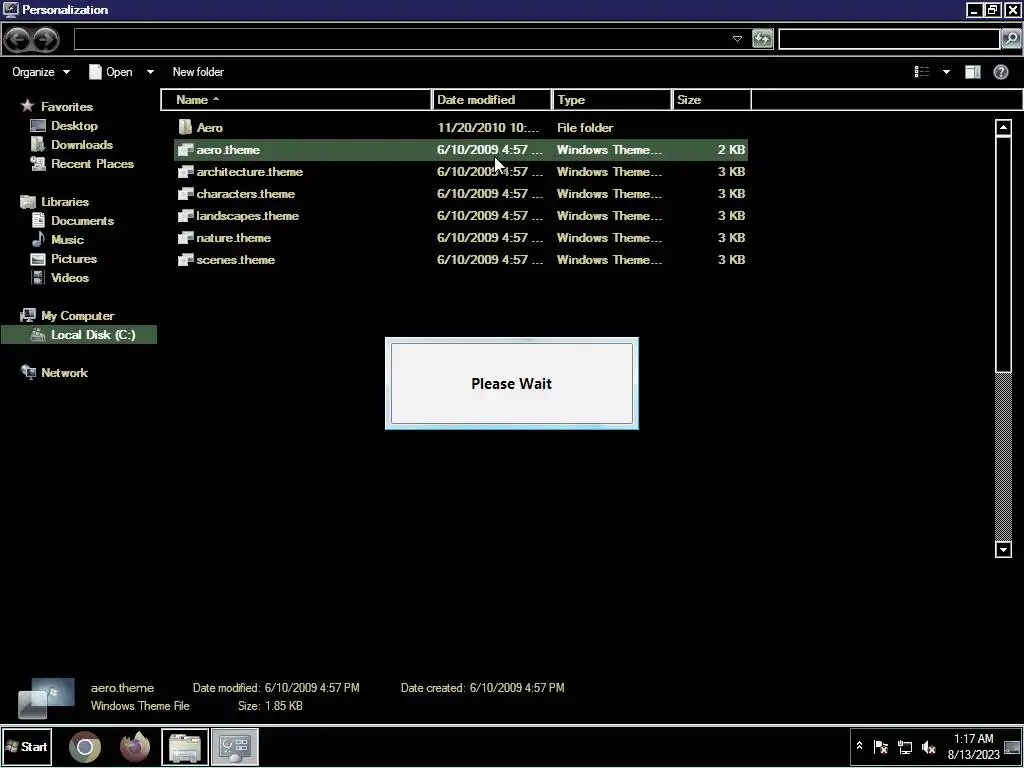The height and width of the screenshot is (768, 1024).
Task: Click the aero.theme thumbnail in details pane
Action: pos(46,698)
